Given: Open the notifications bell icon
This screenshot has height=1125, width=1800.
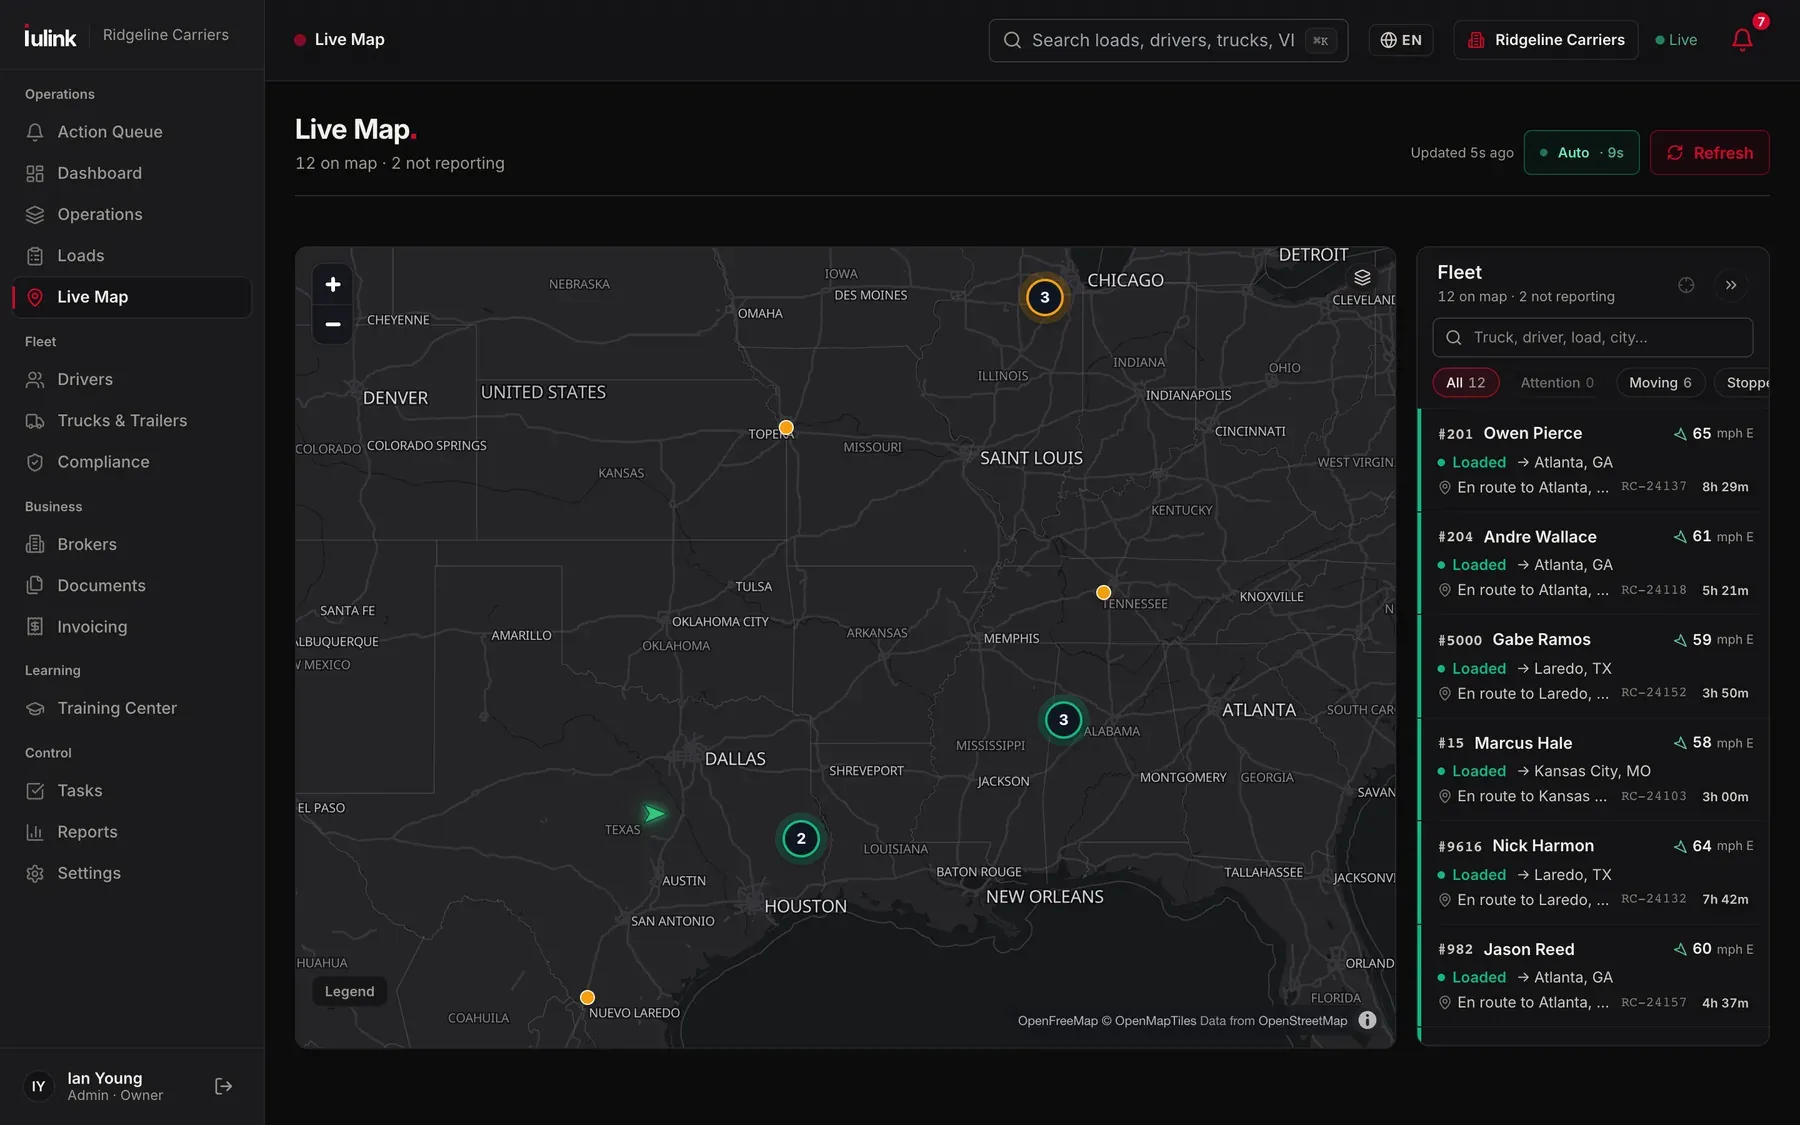Looking at the screenshot, I should click(1742, 40).
